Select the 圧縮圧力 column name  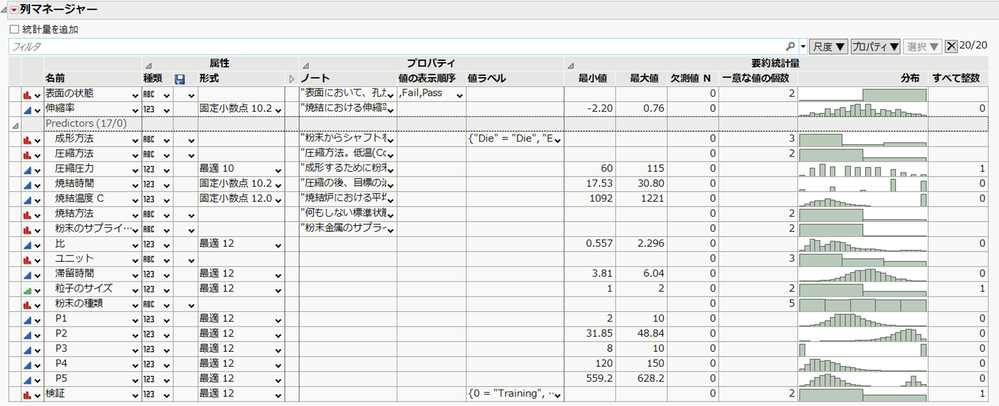click(x=74, y=170)
